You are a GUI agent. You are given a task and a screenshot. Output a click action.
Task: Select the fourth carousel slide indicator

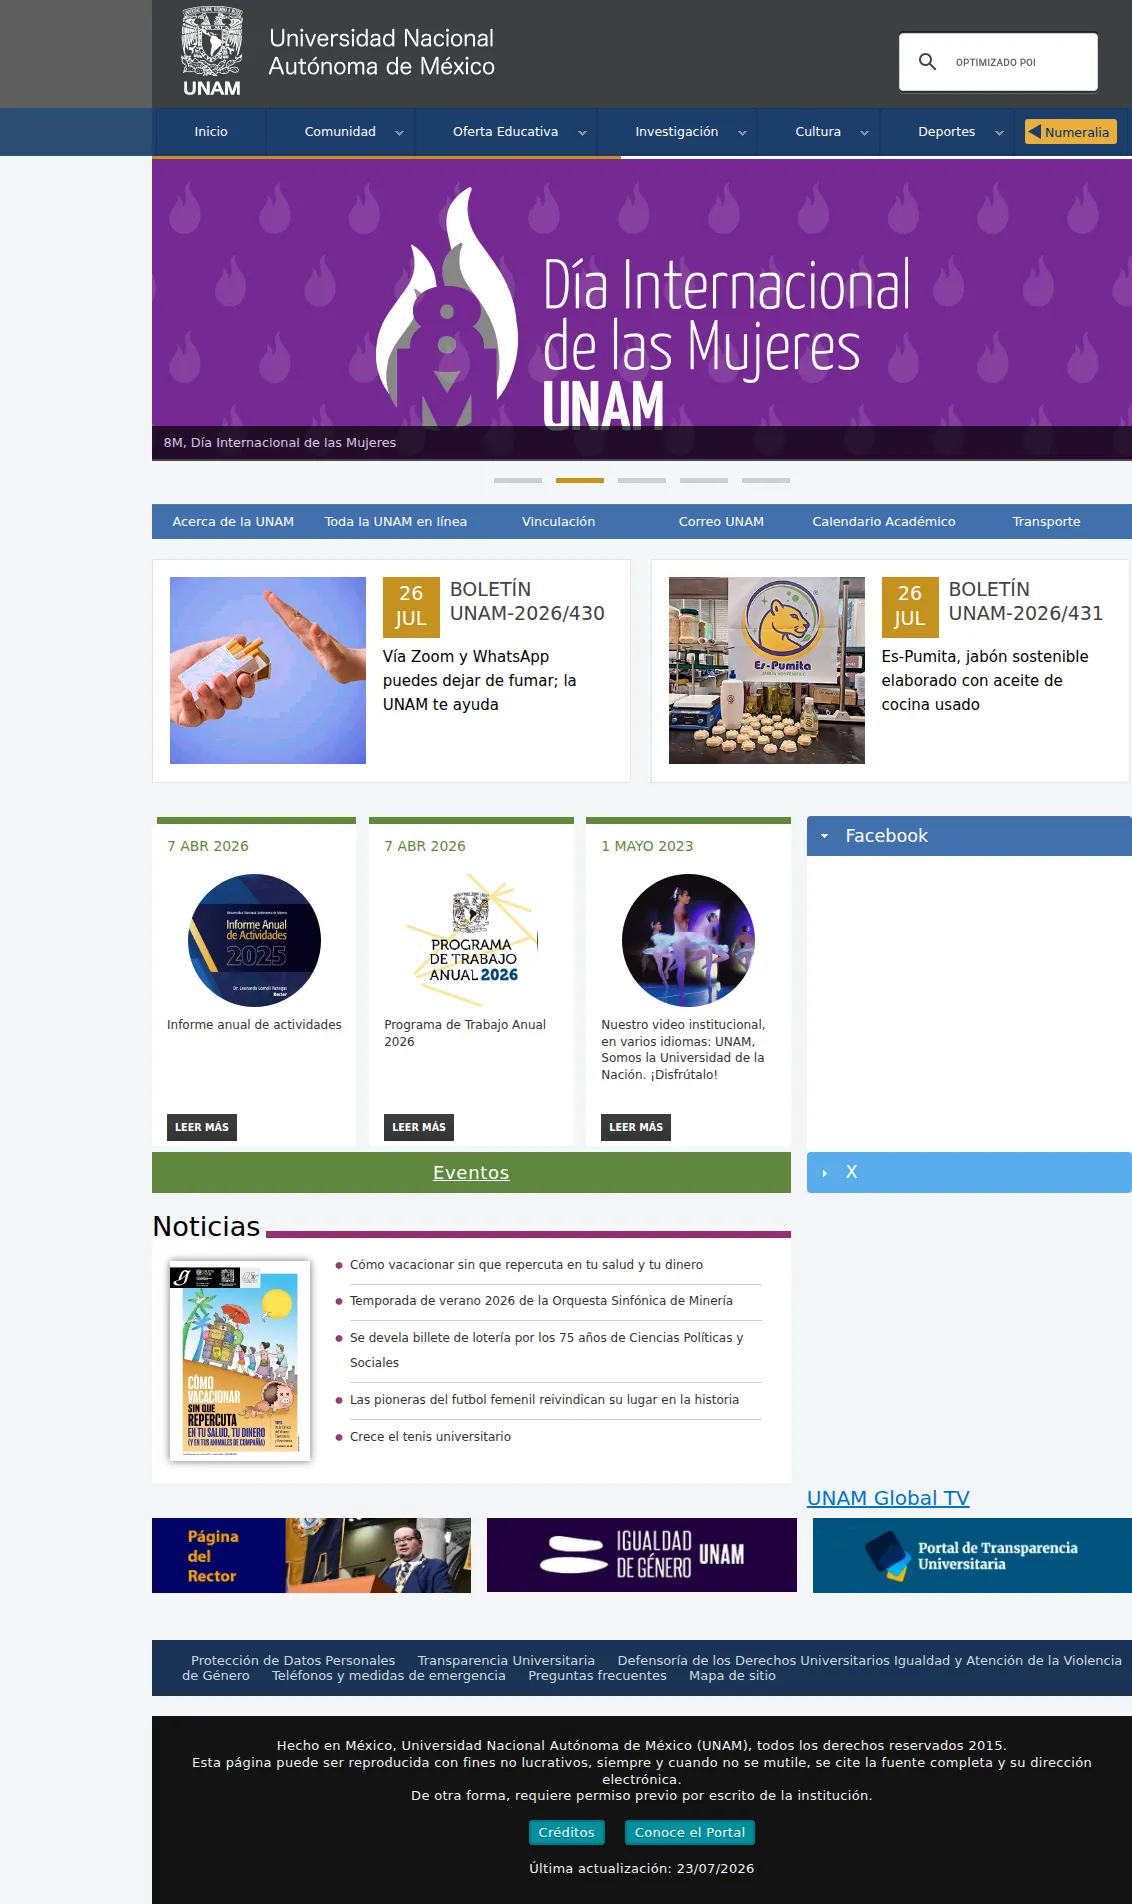[x=704, y=480]
